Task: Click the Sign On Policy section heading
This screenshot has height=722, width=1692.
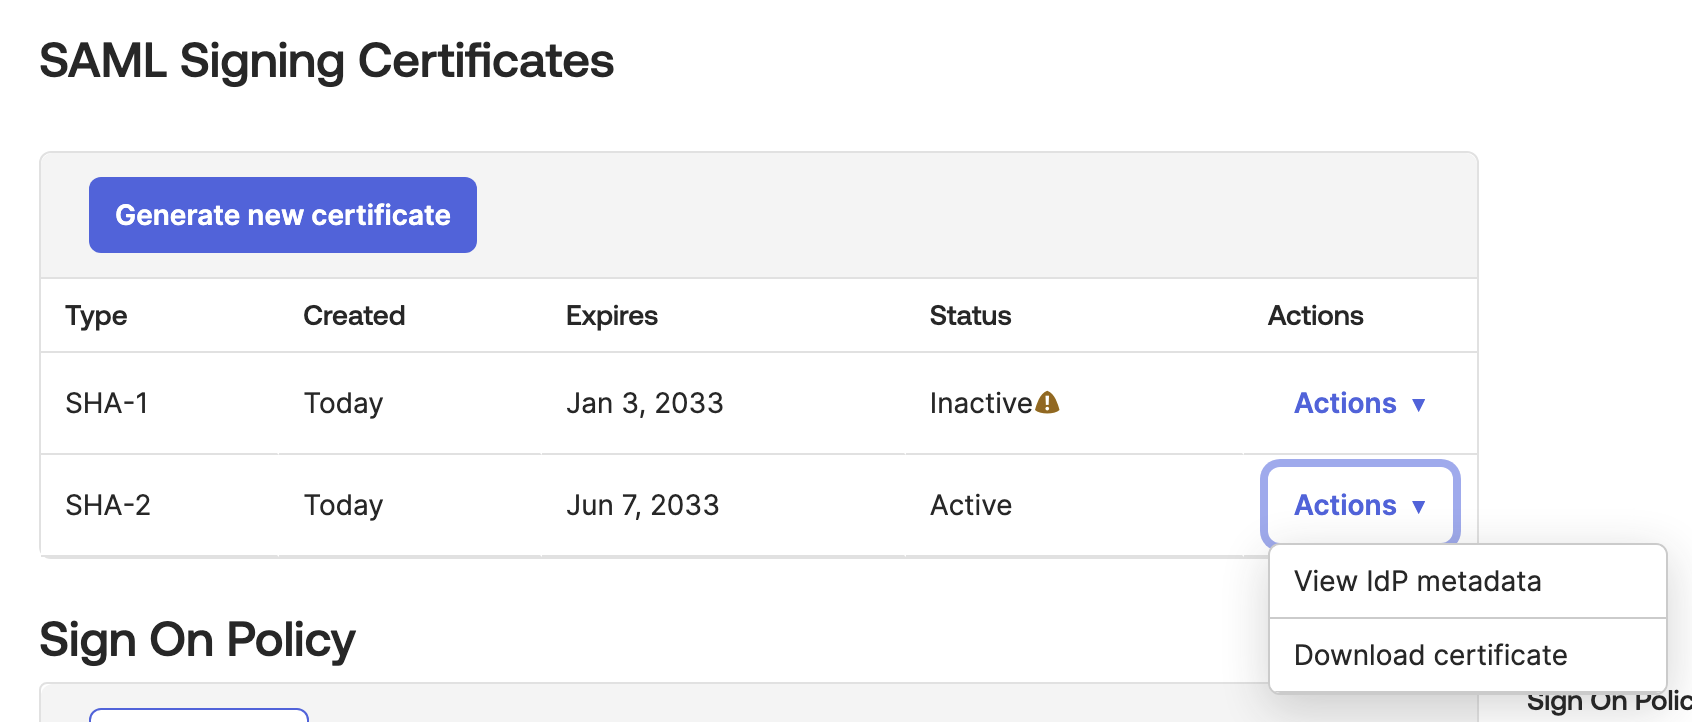Action: tap(197, 640)
